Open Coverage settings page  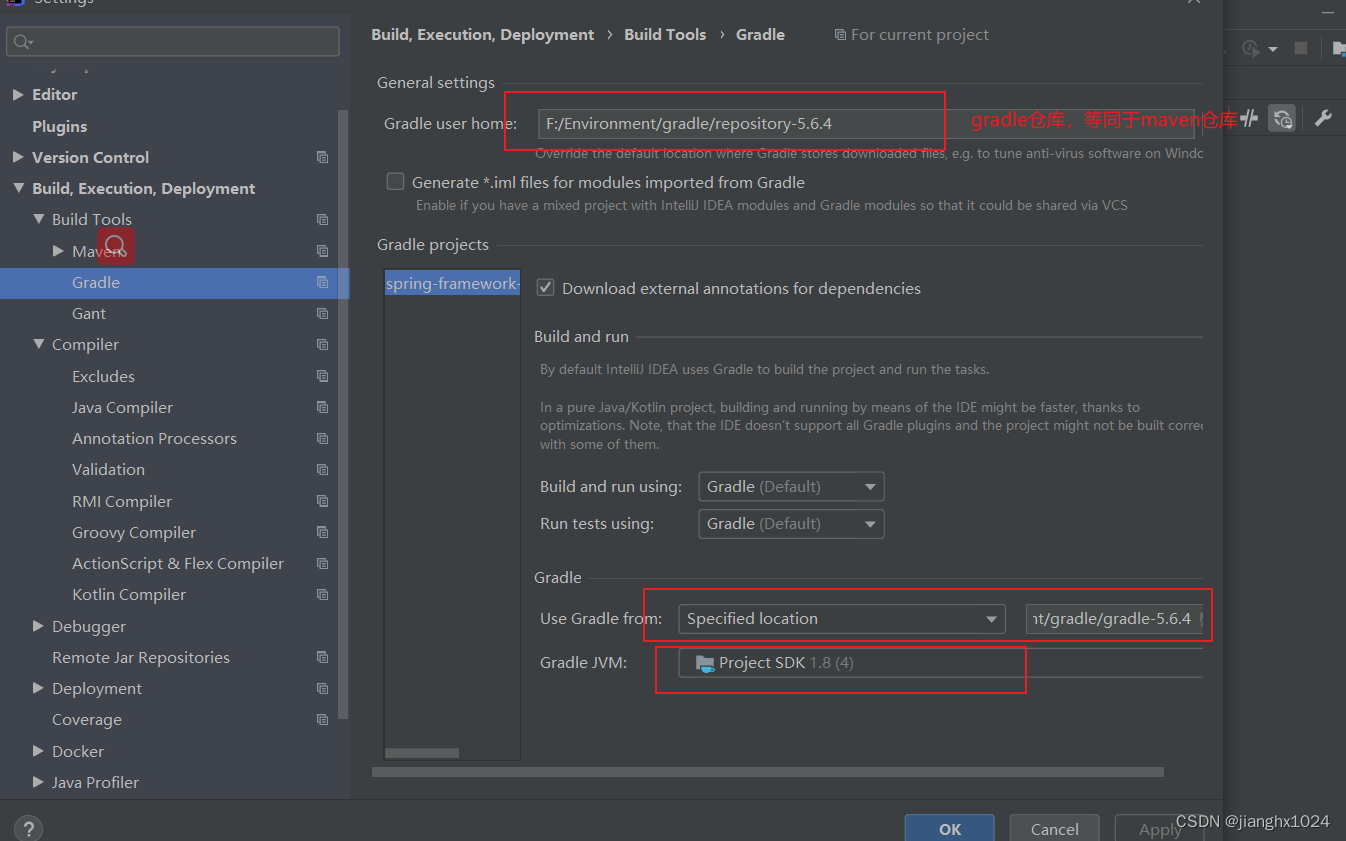(87, 719)
